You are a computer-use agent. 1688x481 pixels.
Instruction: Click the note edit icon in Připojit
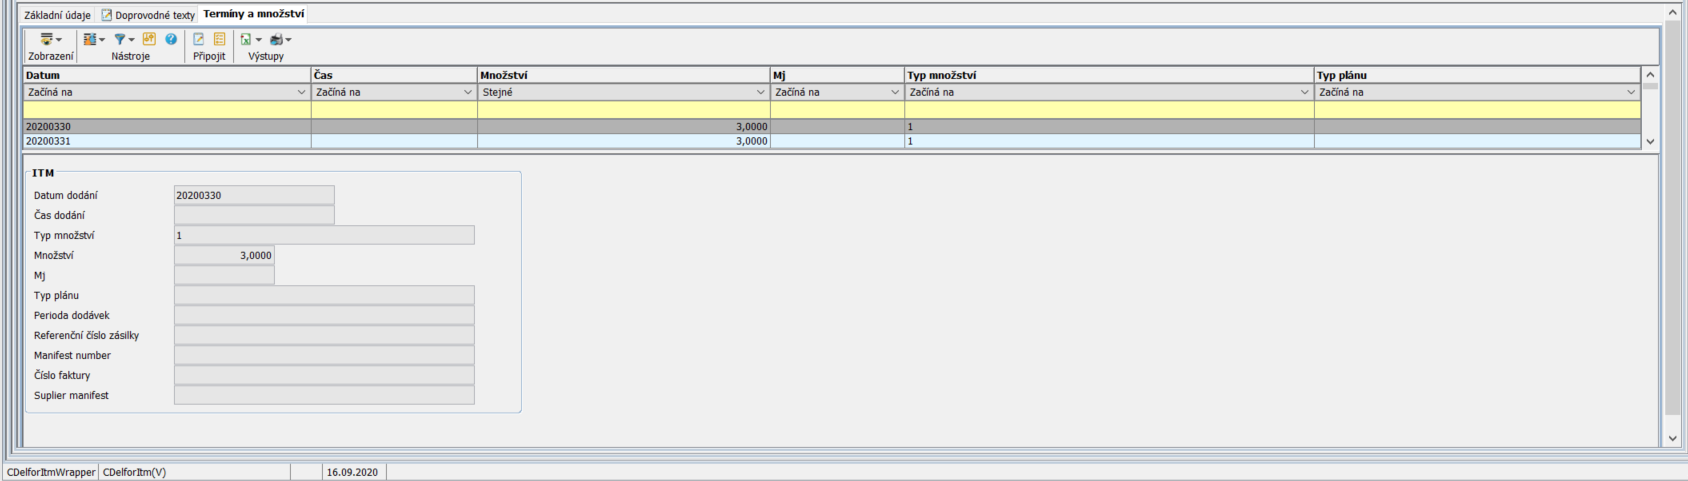click(x=198, y=40)
